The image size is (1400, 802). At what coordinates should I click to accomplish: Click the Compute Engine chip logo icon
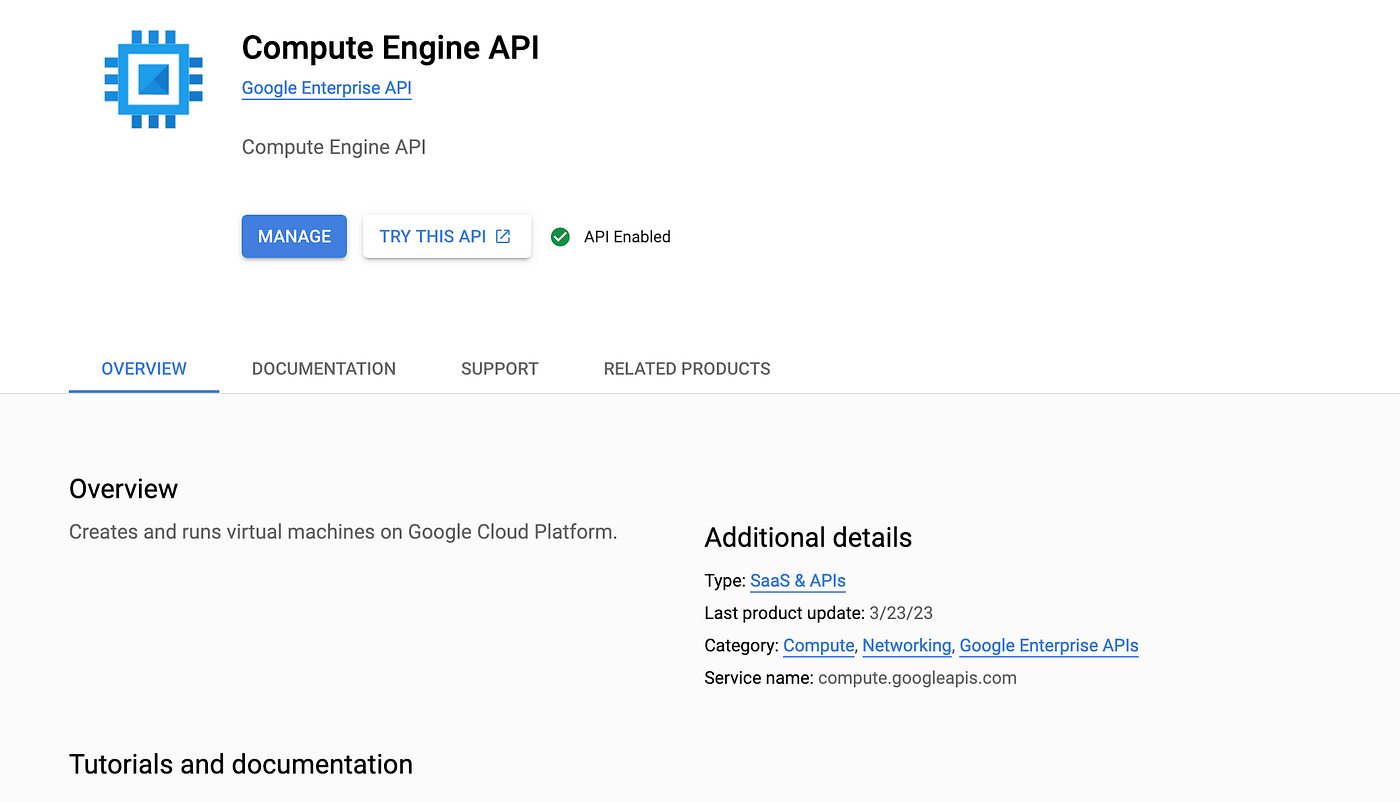153,79
